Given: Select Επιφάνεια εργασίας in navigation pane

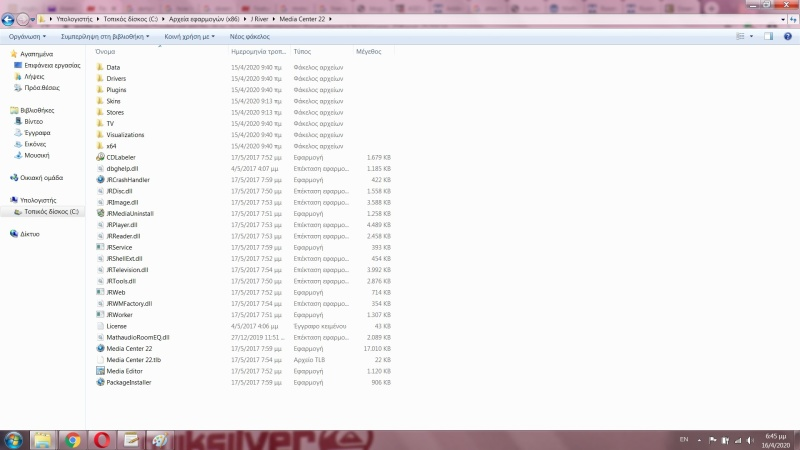Looking at the screenshot, I should 52,65.
